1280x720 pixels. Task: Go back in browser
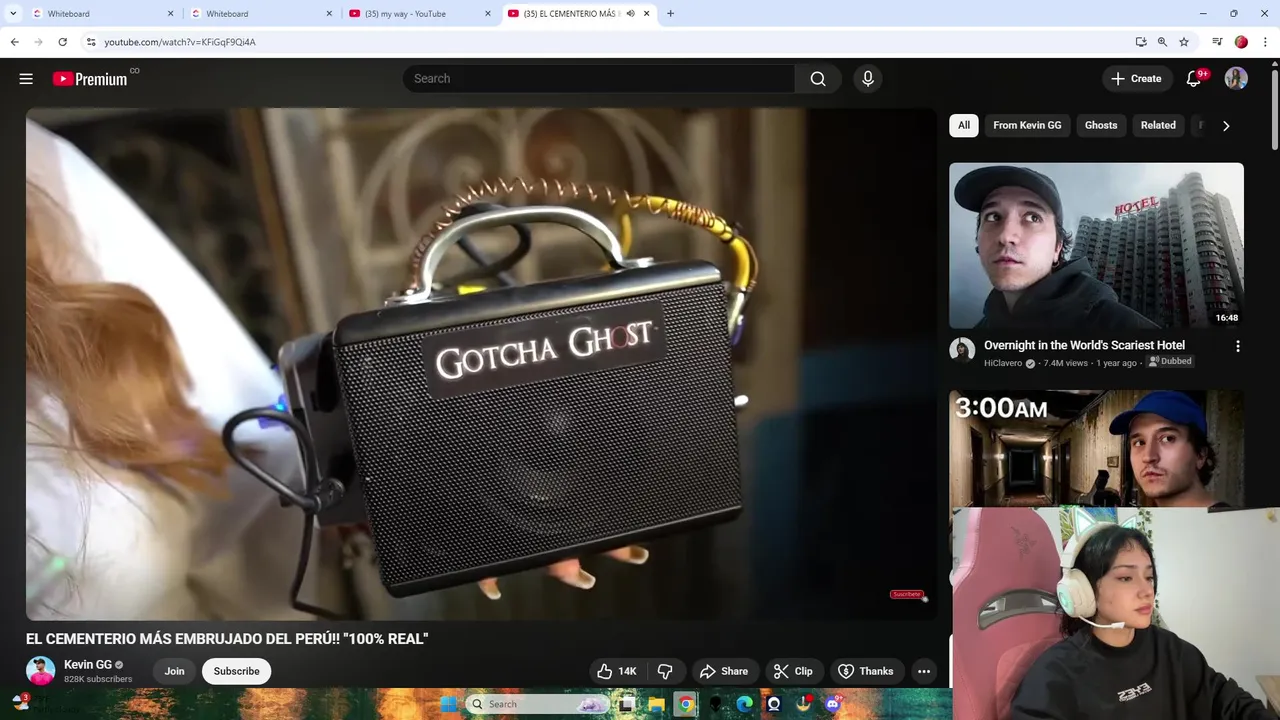coord(14,42)
